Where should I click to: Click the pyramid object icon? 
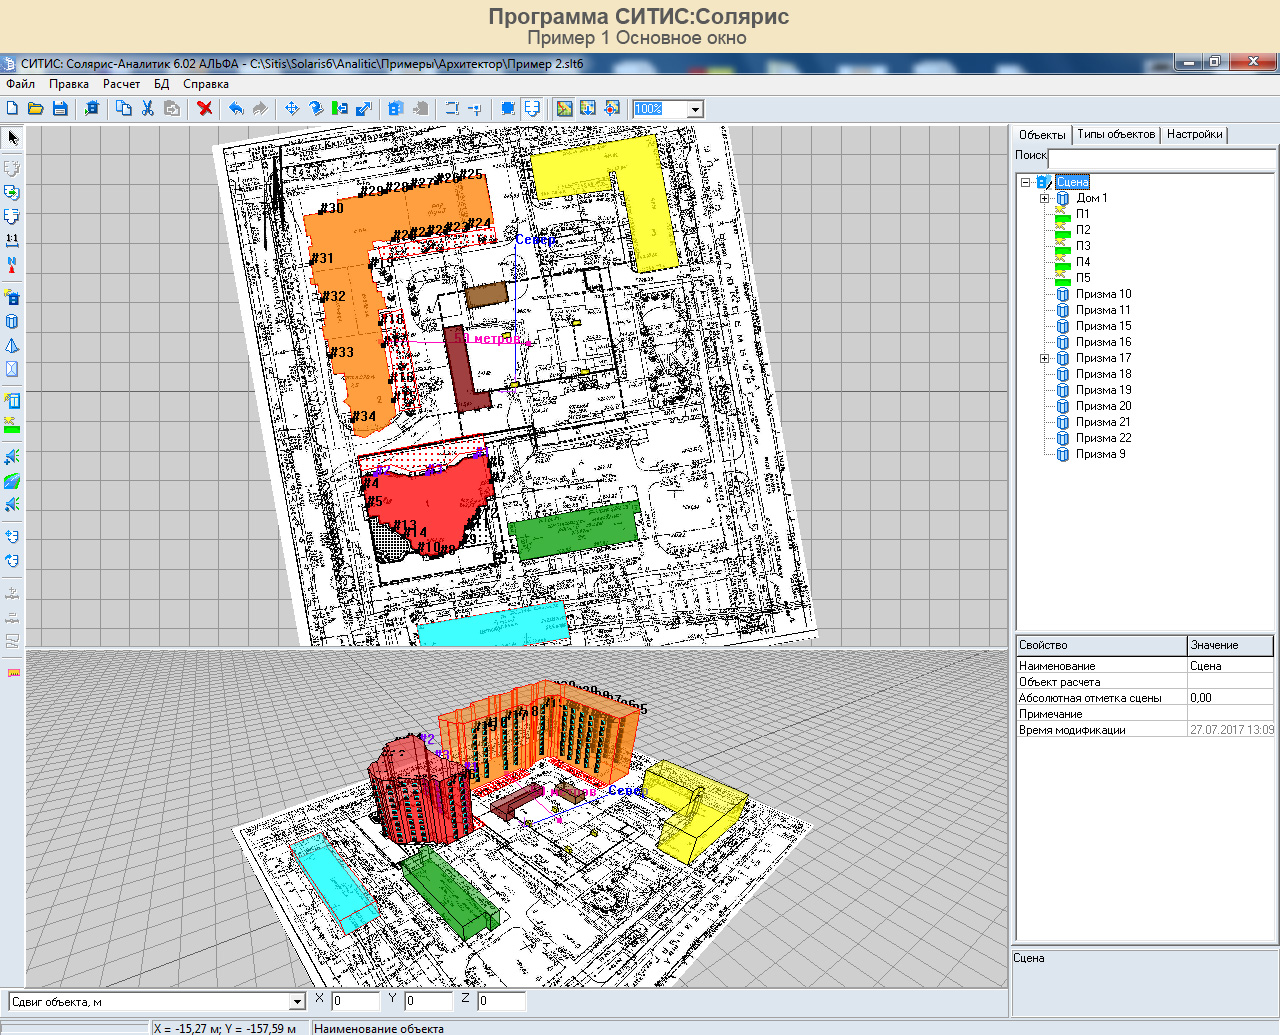click(x=12, y=346)
